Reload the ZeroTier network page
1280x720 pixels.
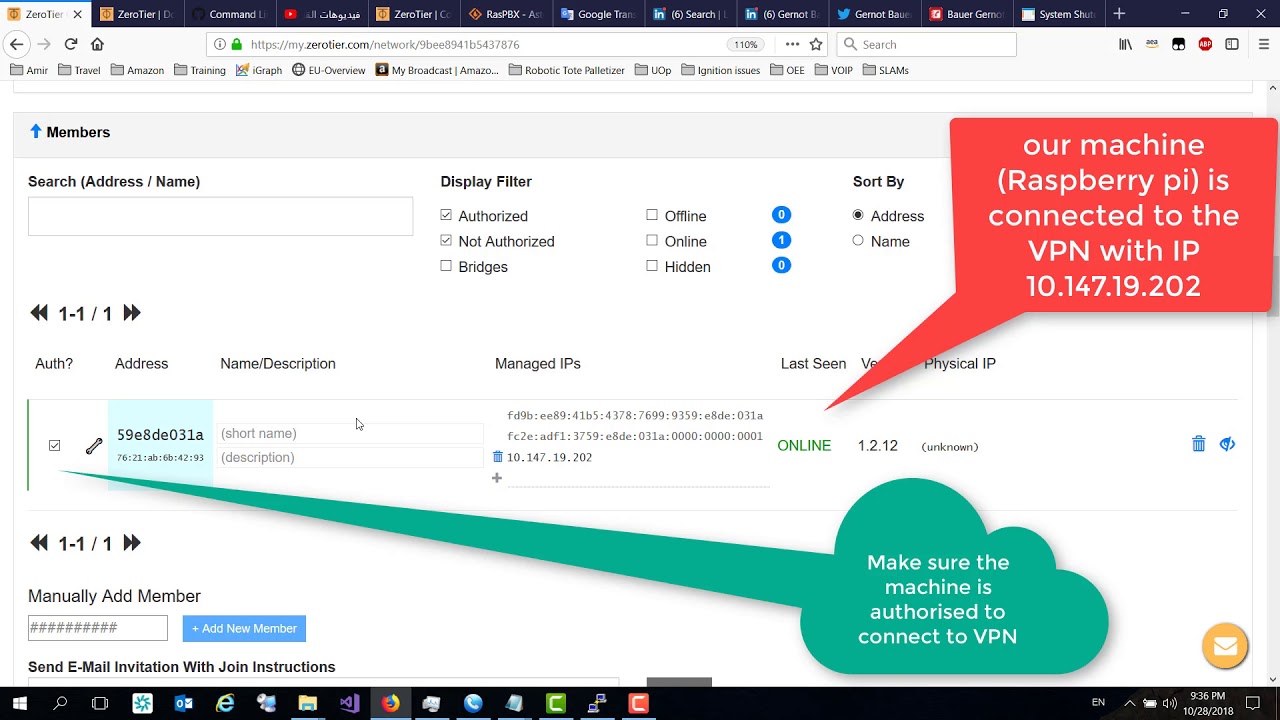[x=71, y=44]
